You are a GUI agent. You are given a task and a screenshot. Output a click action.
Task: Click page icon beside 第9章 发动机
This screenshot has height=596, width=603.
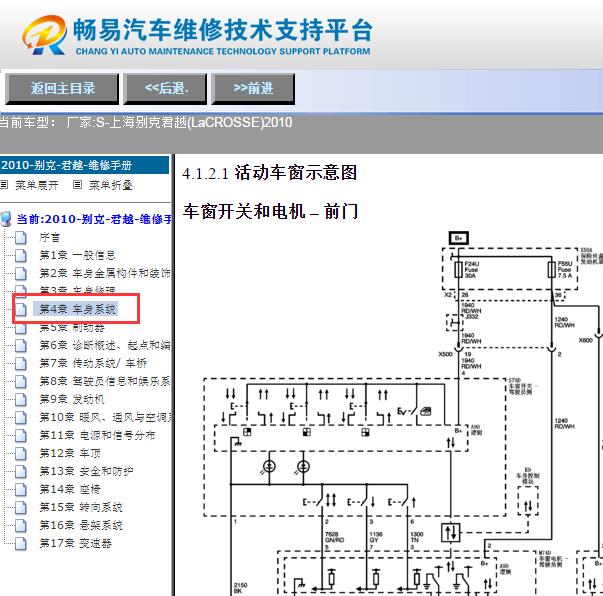click(x=20, y=400)
